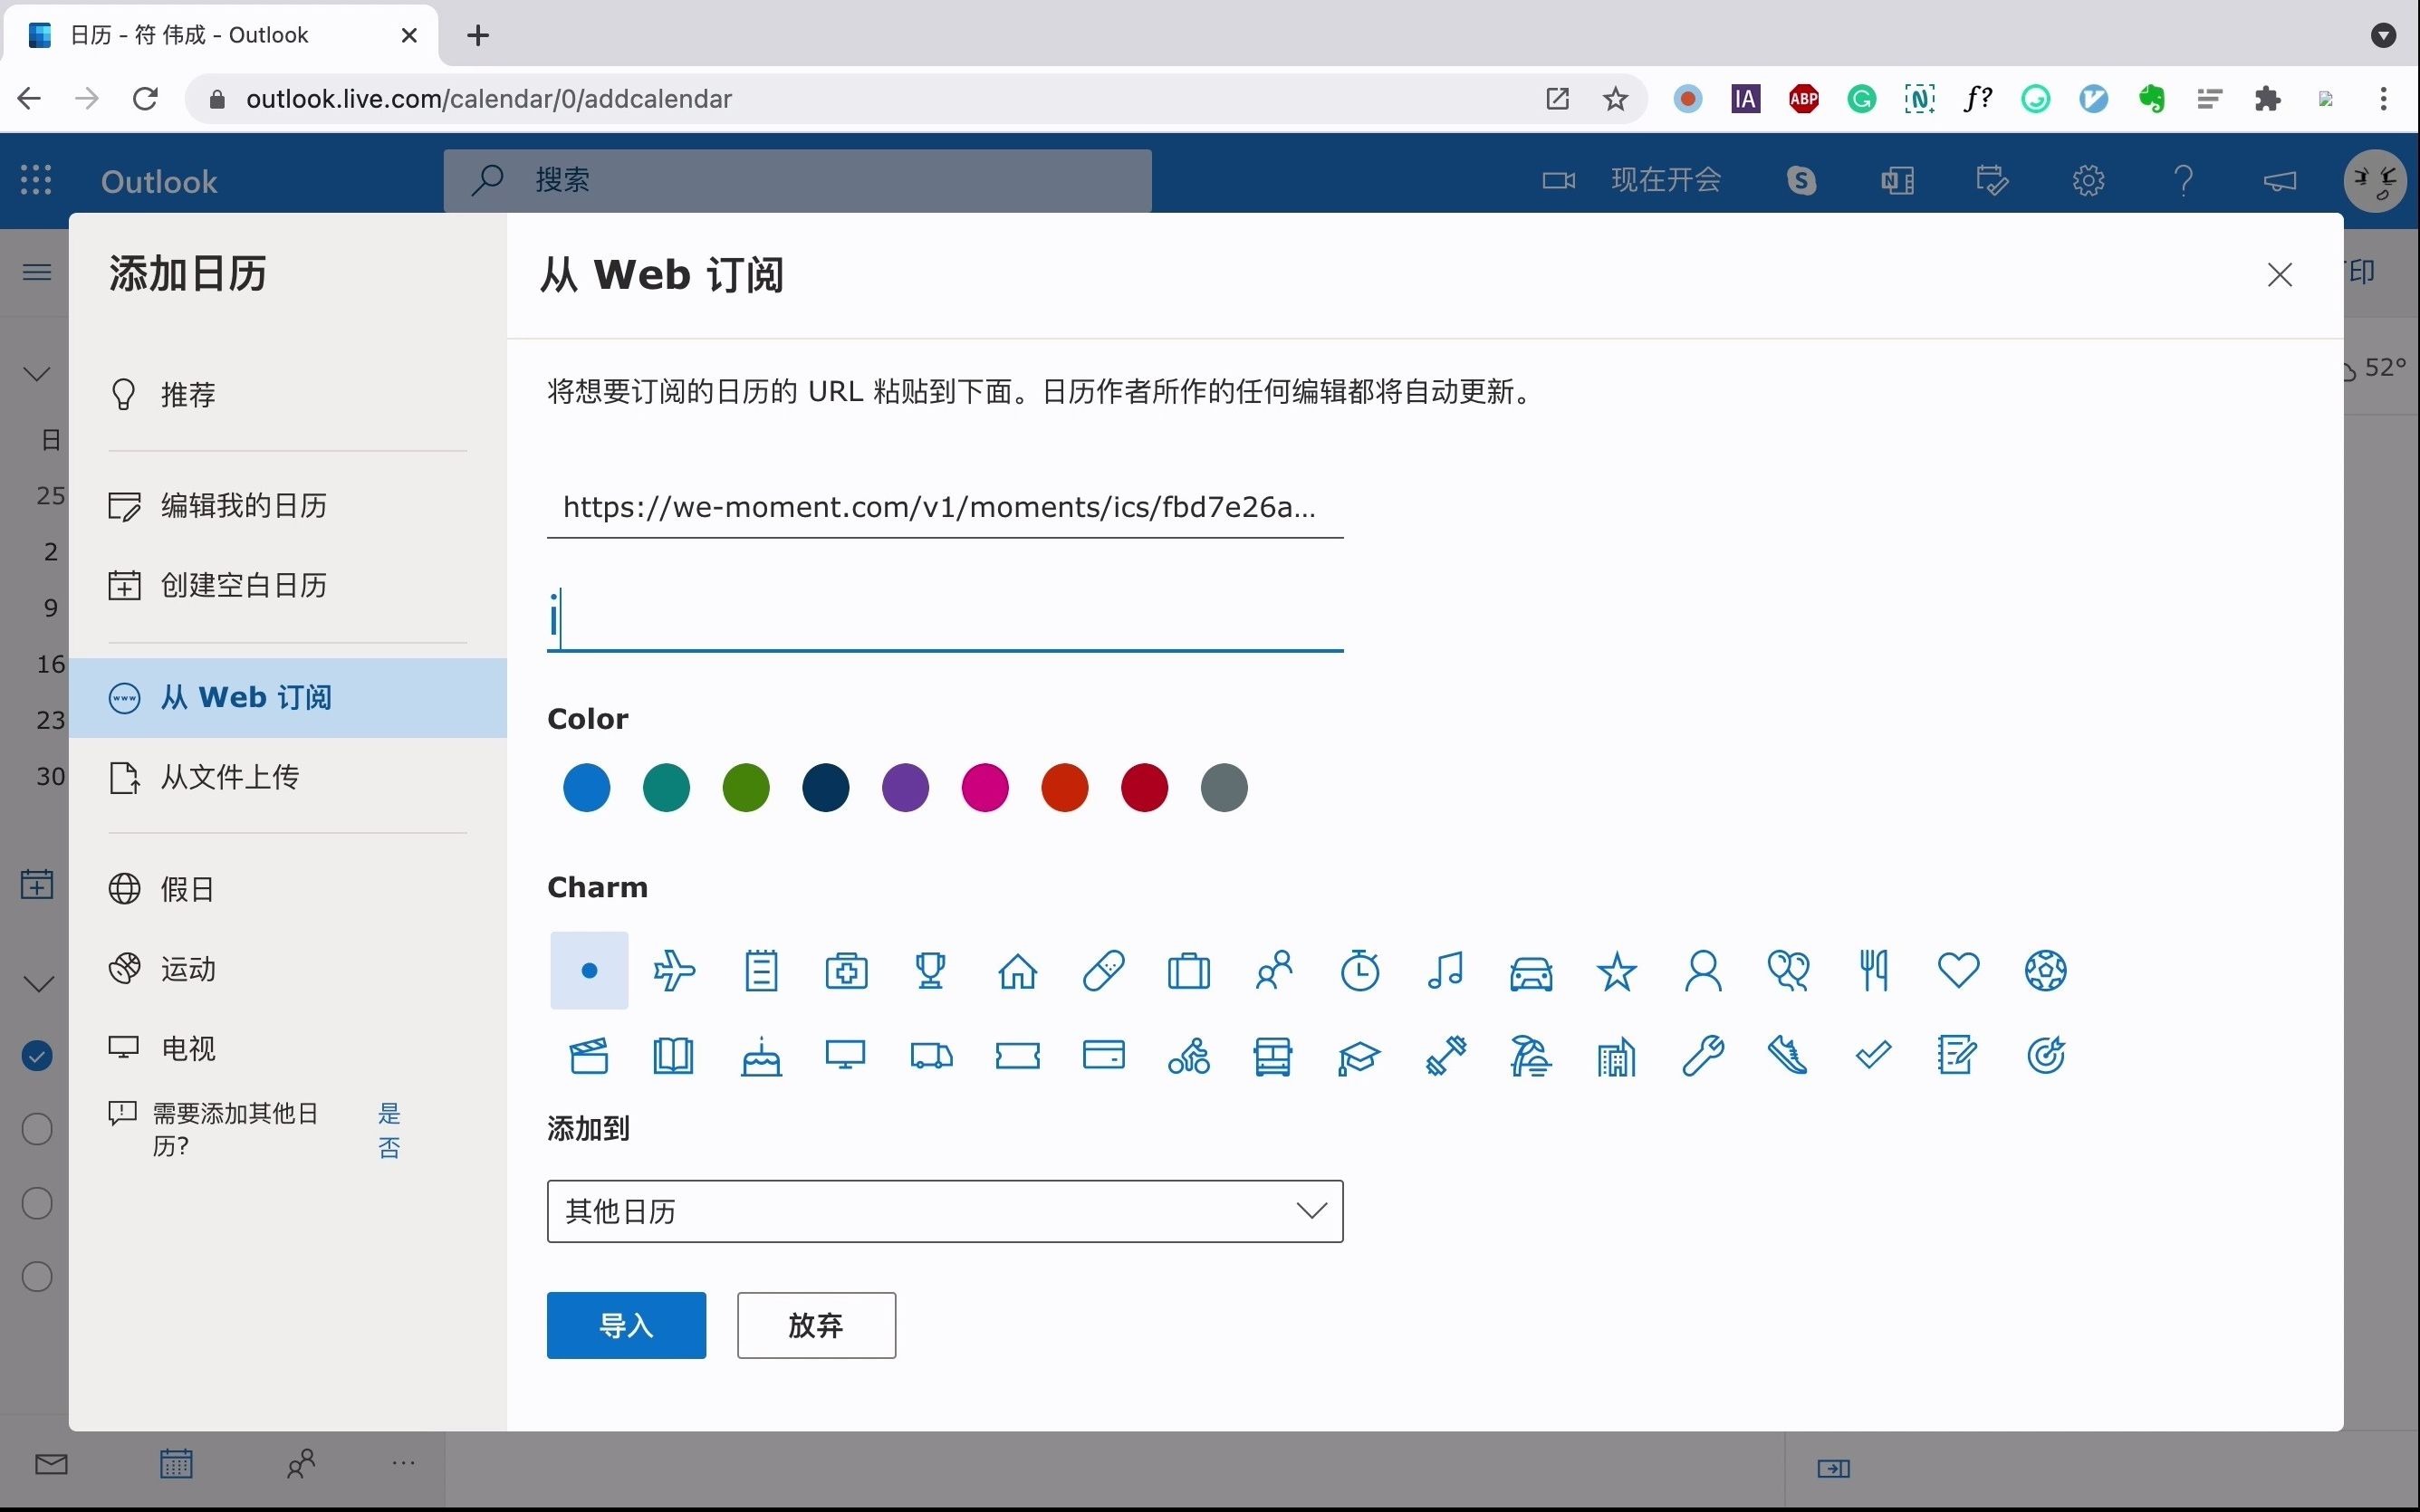The image size is (2420, 1512).
Task: Open the 运动 calendars
Action: click(288, 968)
